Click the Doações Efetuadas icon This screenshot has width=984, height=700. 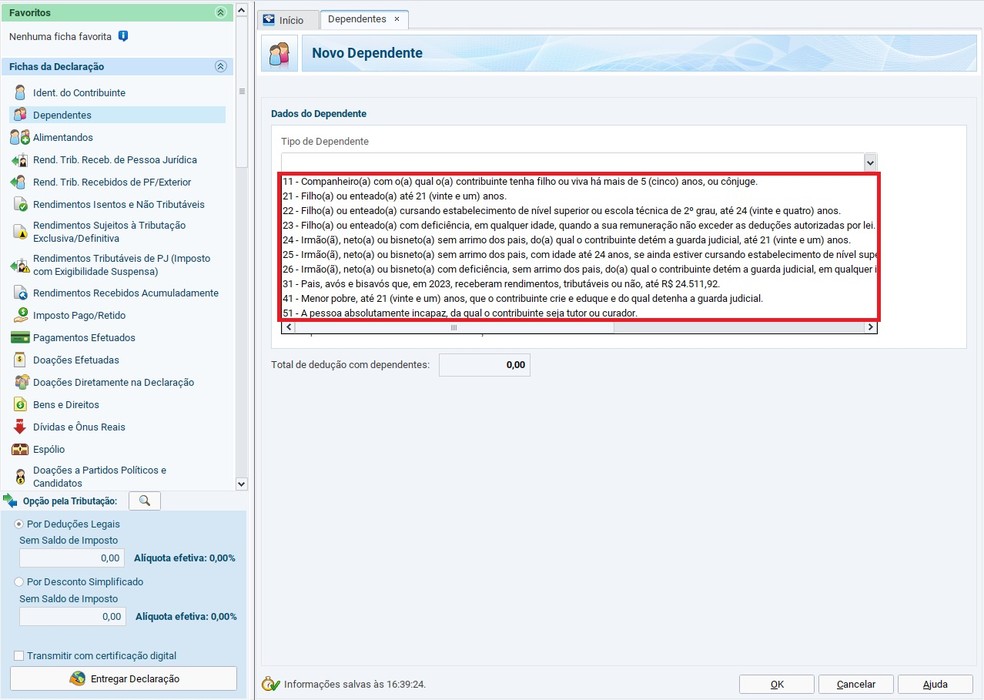tap(20, 360)
